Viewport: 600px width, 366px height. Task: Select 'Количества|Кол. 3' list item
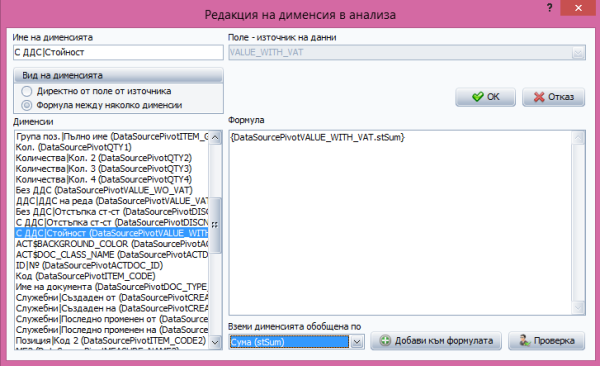click(112, 169)
